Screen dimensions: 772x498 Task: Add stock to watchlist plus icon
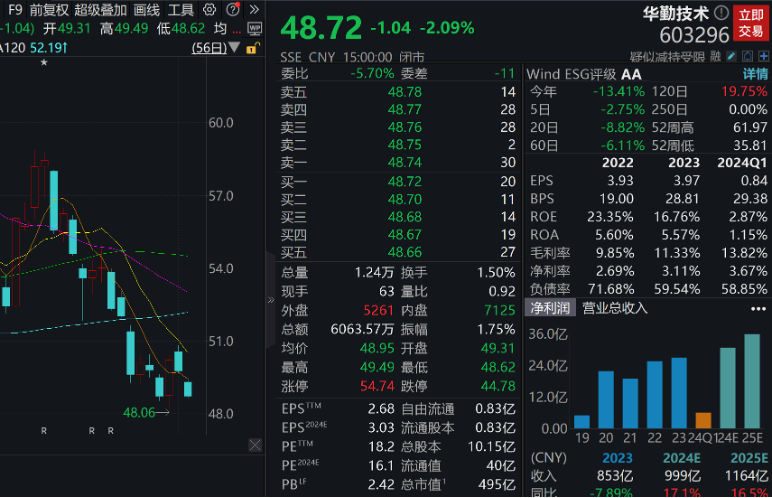coord(764,56)
